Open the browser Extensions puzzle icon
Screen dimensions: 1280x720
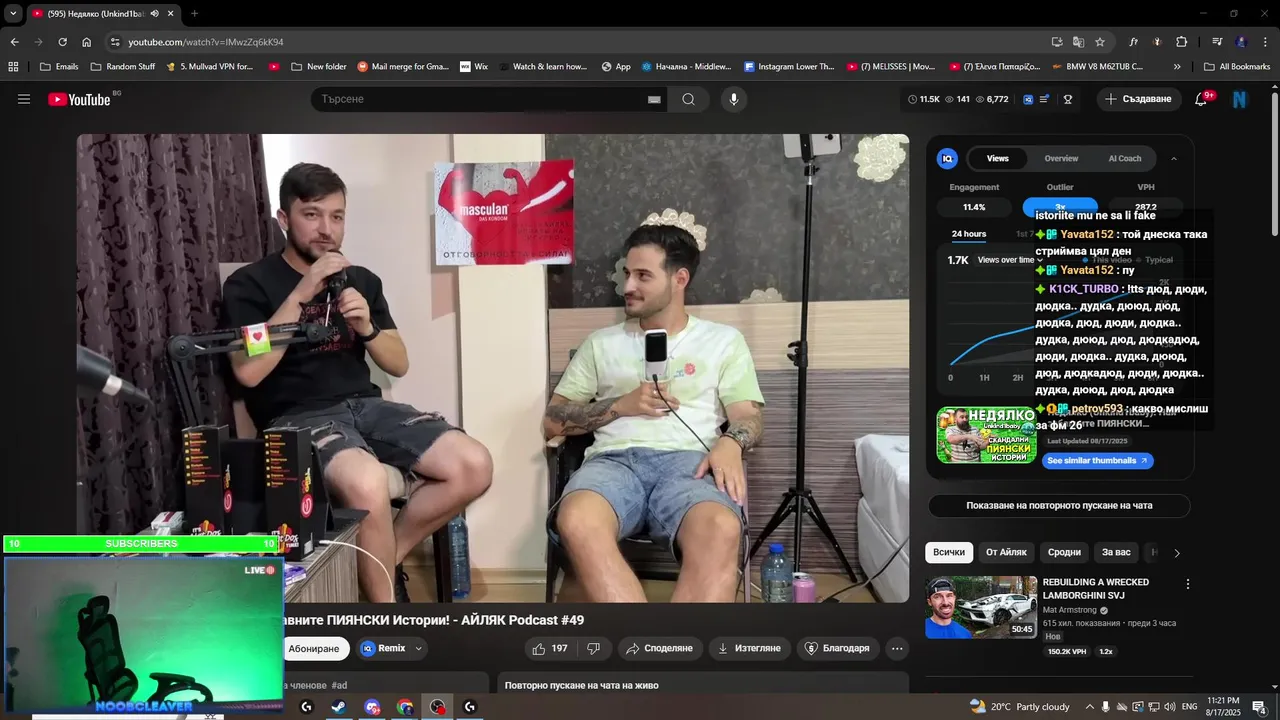[x=1182, y=42]
